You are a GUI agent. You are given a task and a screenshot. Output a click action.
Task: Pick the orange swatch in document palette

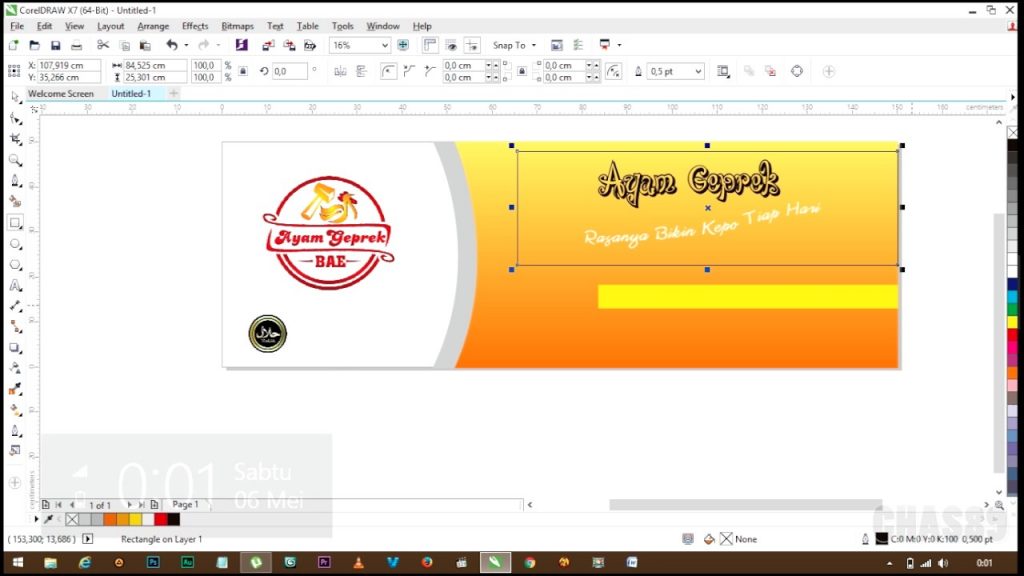pos(110,519)
